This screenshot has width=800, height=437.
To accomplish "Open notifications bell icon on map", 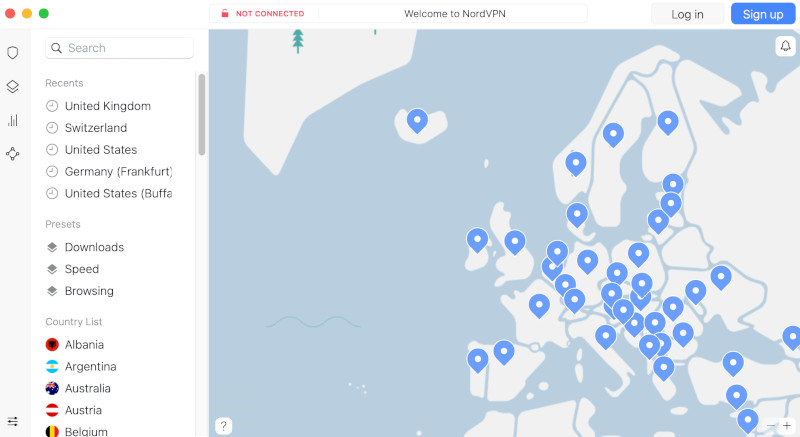I will (x=786, y=46).
